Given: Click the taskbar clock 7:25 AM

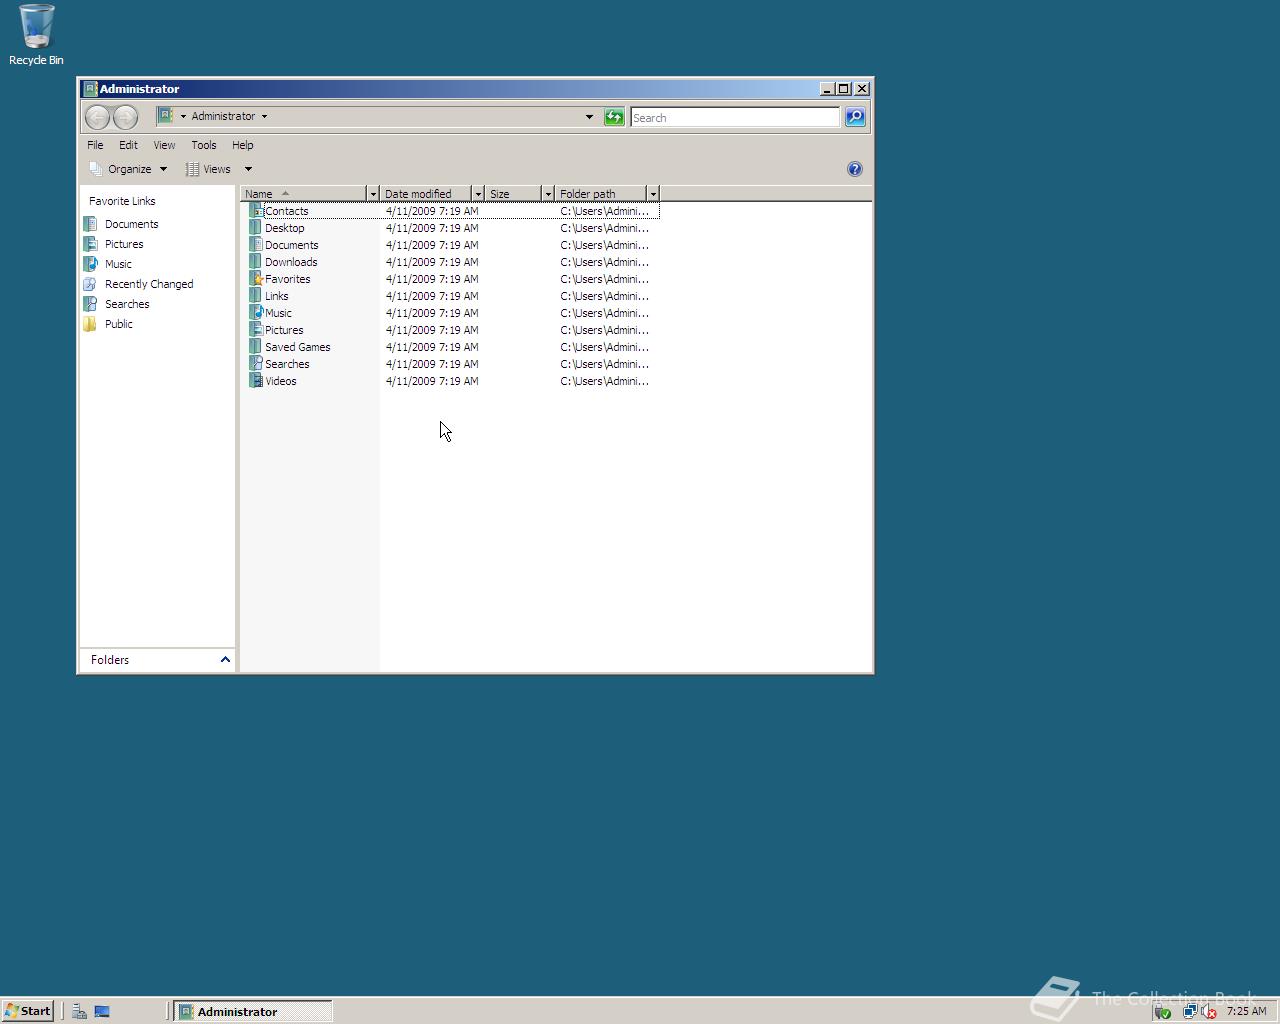Looking at the screenshot, I should (x=1246, y=1011).
